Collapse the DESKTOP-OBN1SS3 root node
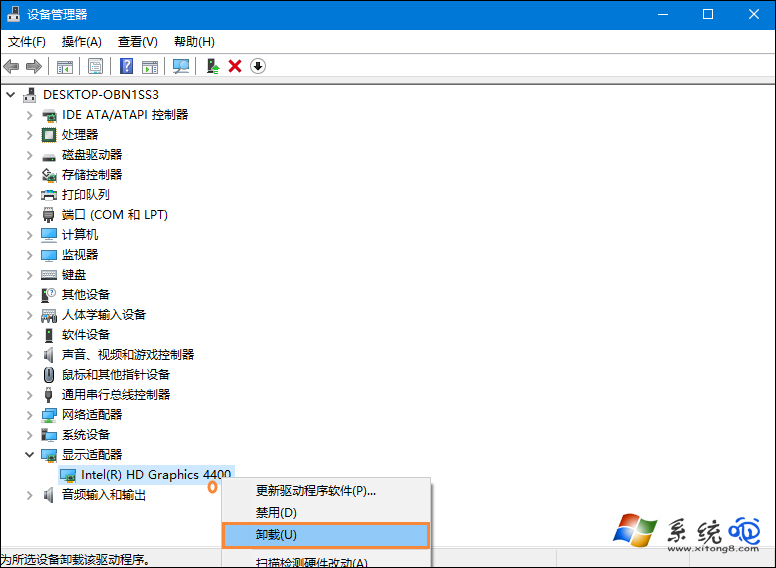The height and width of the screenshot is (568, 776). click(x=11, y=95)
